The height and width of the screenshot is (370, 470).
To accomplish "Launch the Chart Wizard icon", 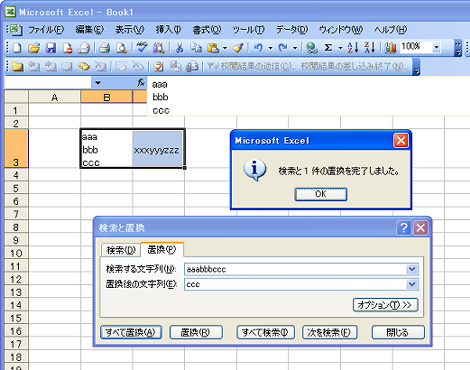I will 390,48.
